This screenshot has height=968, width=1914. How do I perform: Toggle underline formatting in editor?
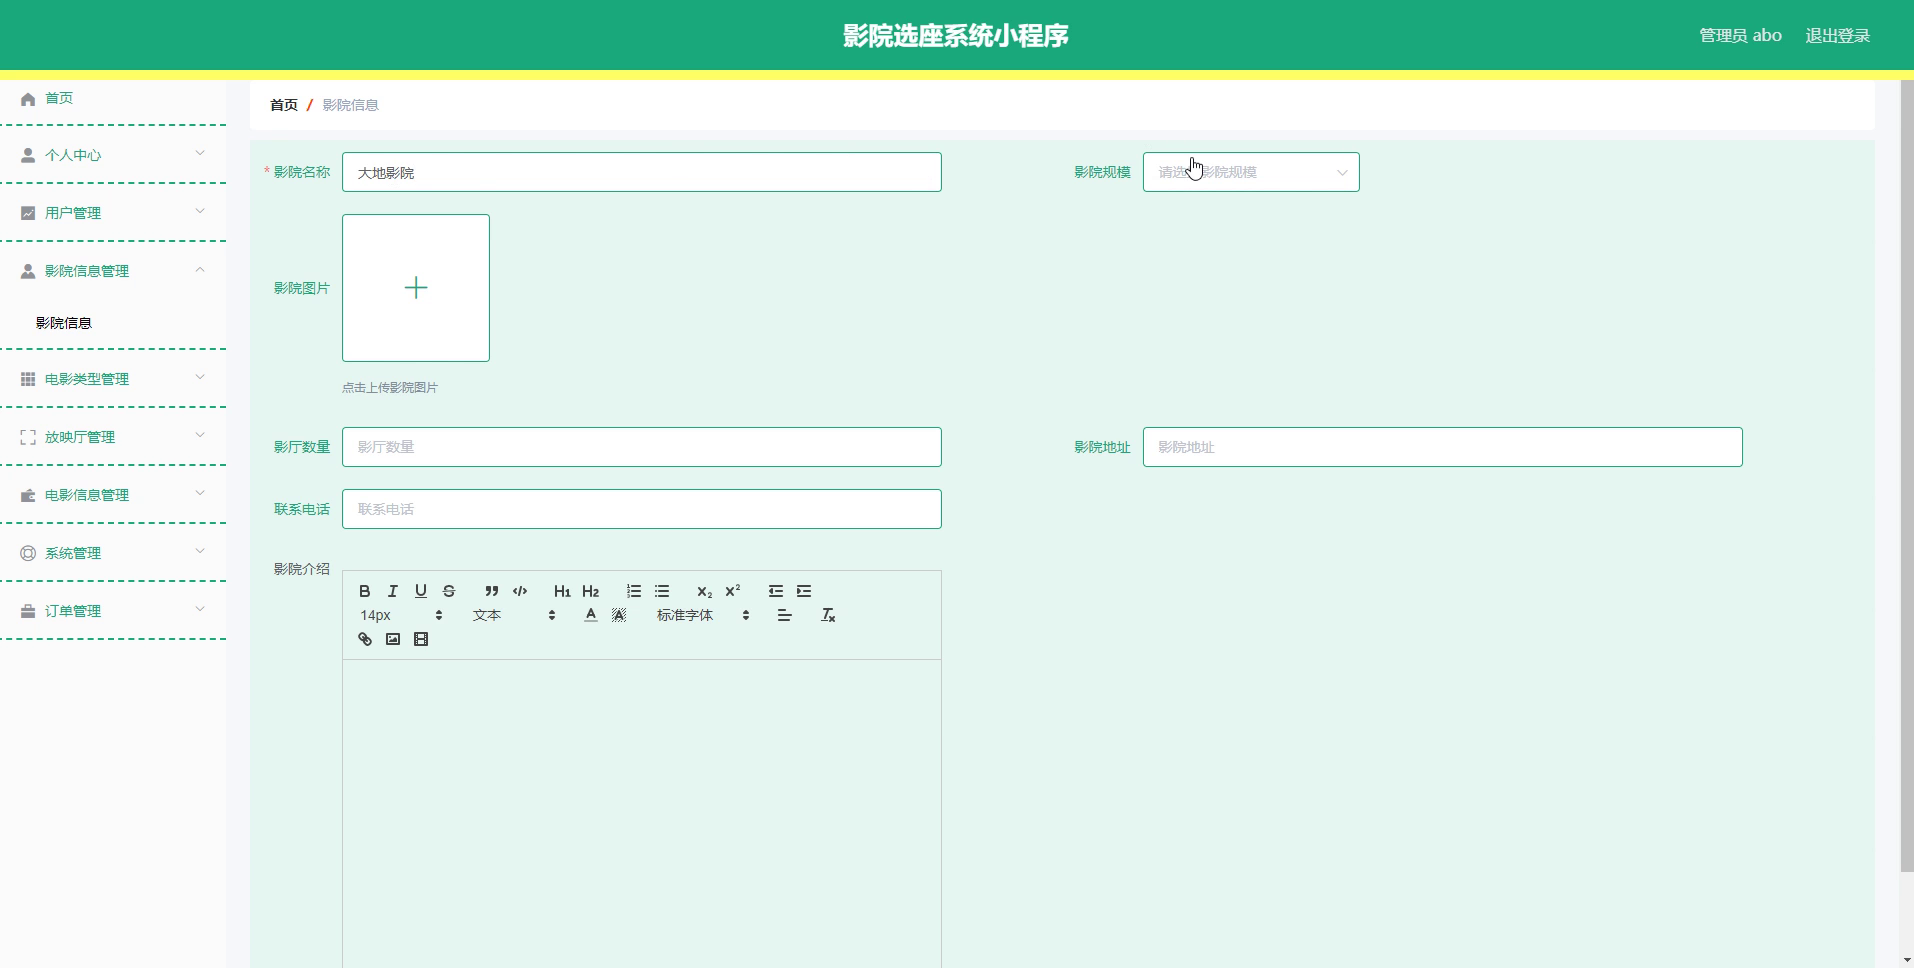[421, 591]
